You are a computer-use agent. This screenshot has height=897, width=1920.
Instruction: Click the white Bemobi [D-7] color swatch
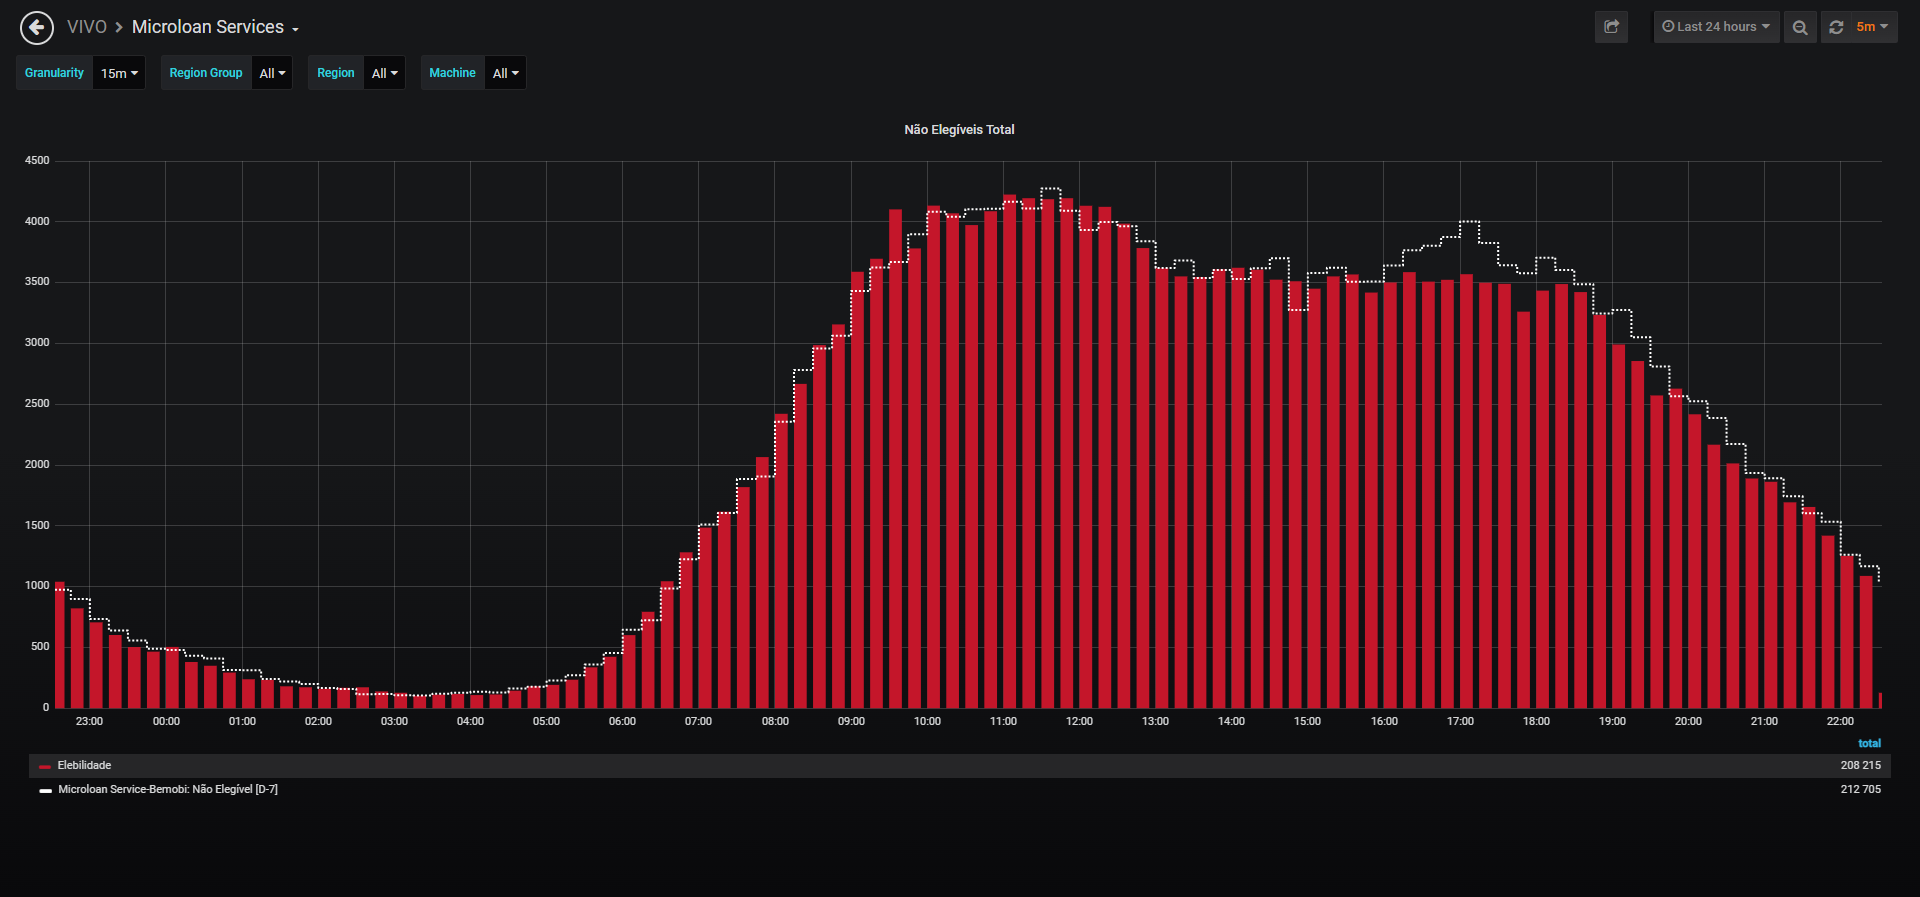point(45,791)
